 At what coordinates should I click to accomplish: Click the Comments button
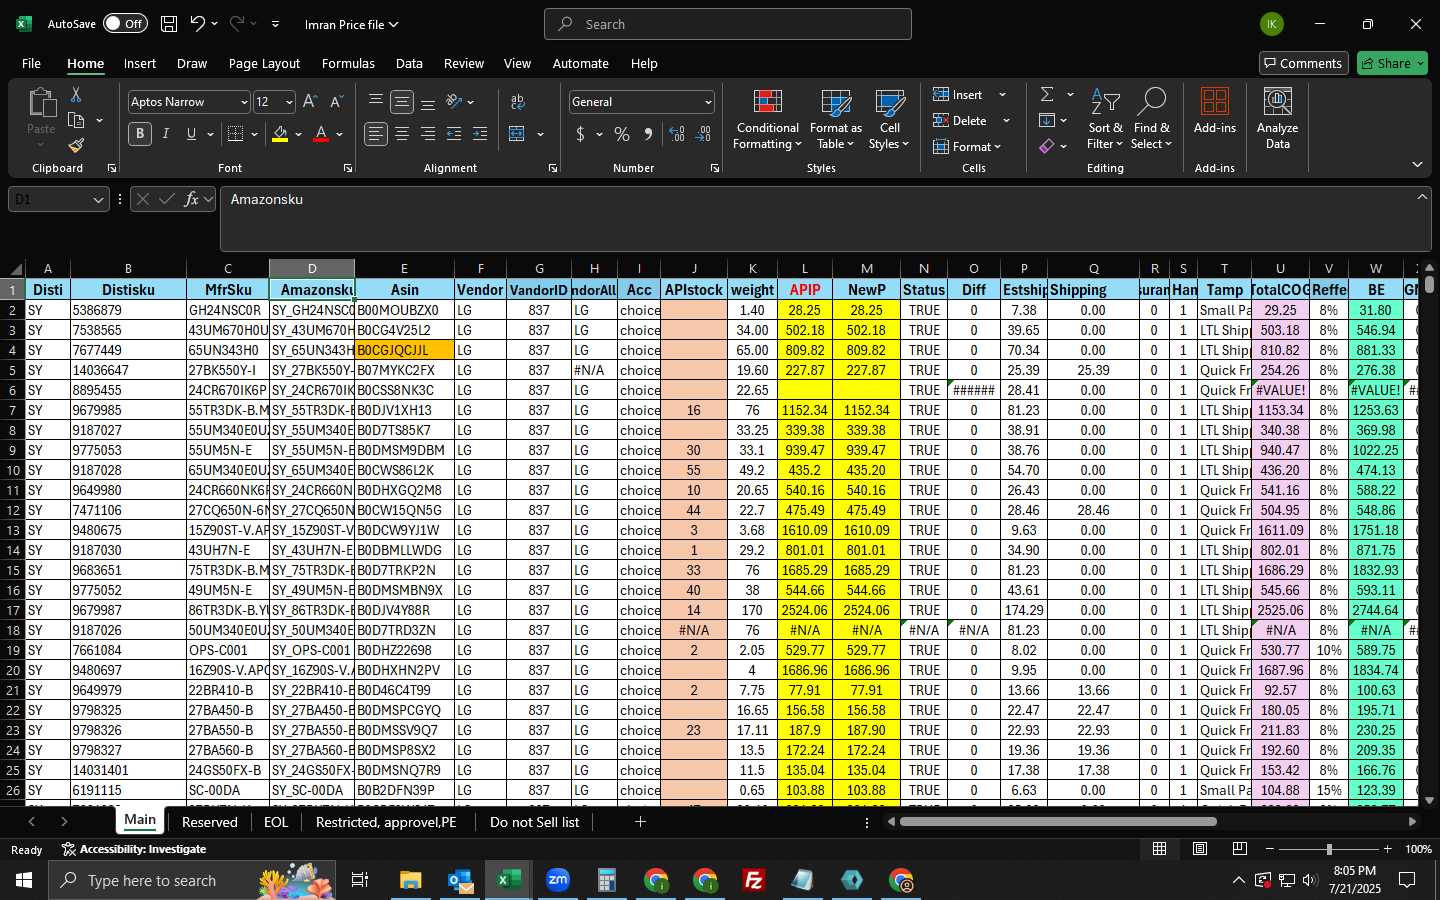[1303, 63]
